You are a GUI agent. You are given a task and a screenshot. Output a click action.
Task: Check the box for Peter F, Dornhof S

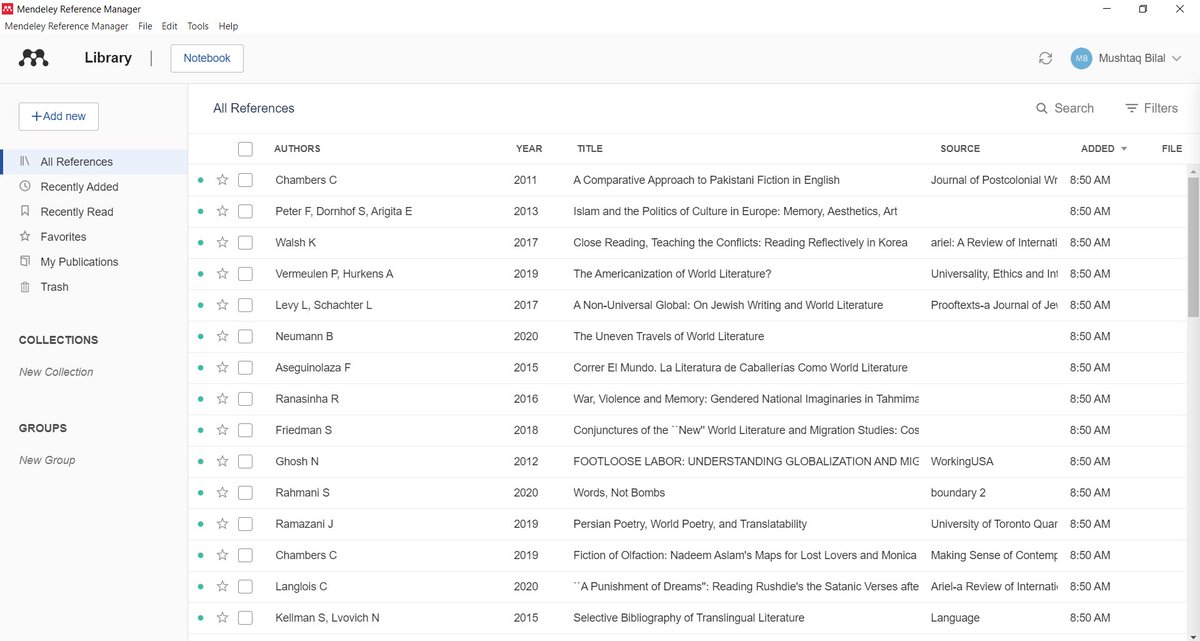click(x=245, y=211)
